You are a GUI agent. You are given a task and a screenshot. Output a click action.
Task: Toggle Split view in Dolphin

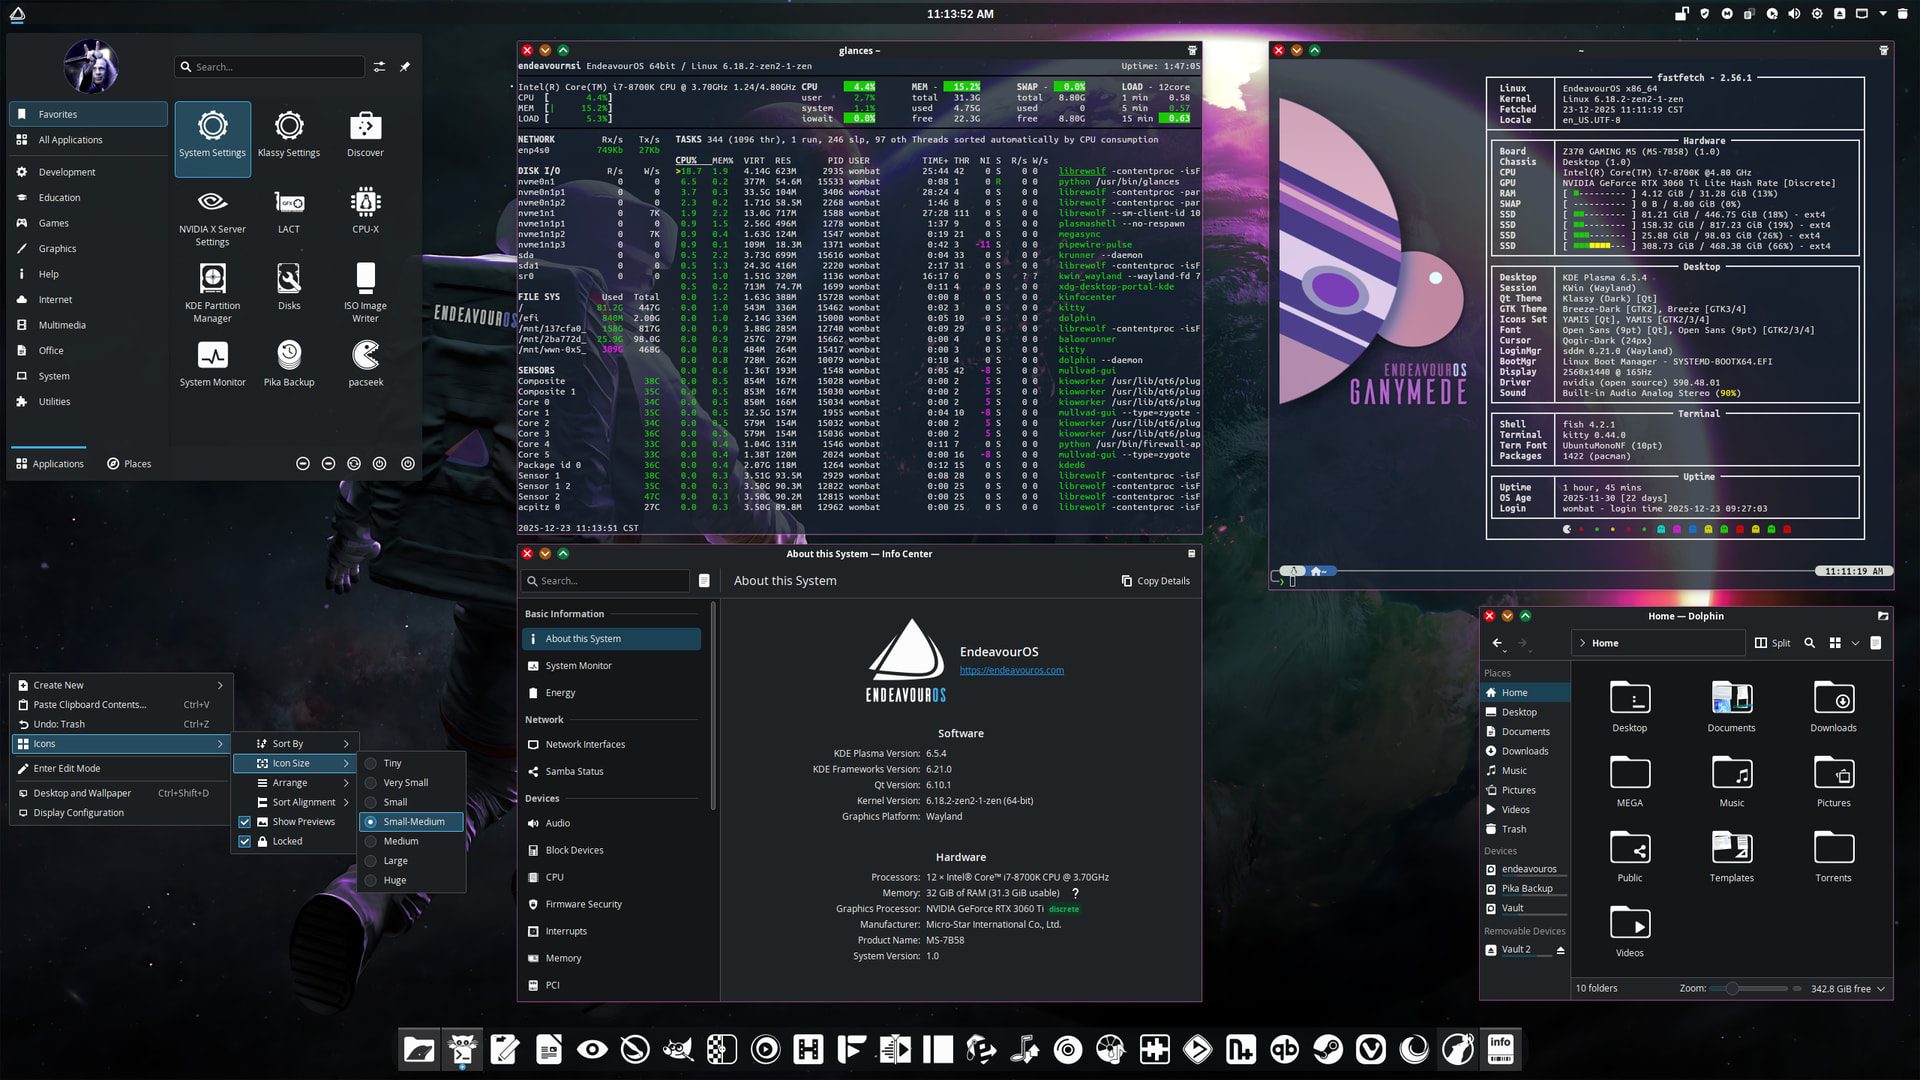pyautogui.click(x=1772, y=643)
